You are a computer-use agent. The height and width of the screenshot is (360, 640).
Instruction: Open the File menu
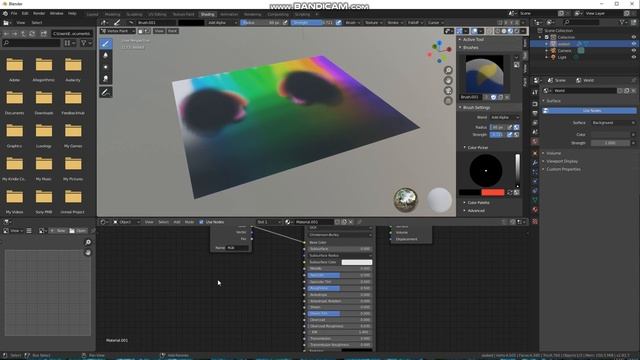pos(14,13)
